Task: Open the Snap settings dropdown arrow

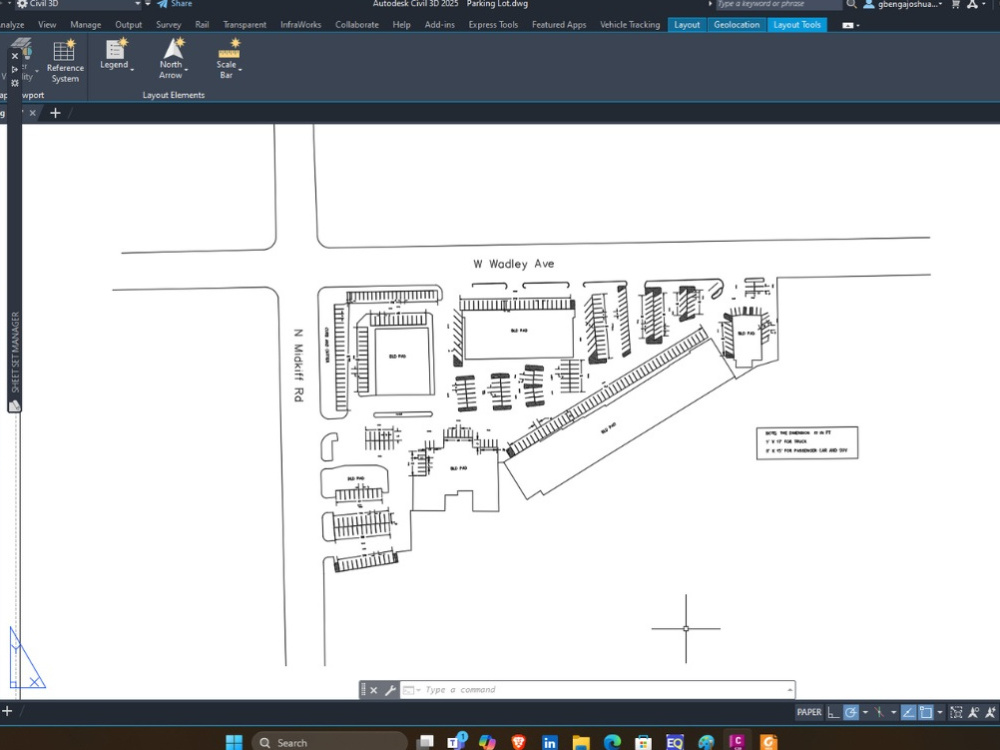Action: coord(864,712)
